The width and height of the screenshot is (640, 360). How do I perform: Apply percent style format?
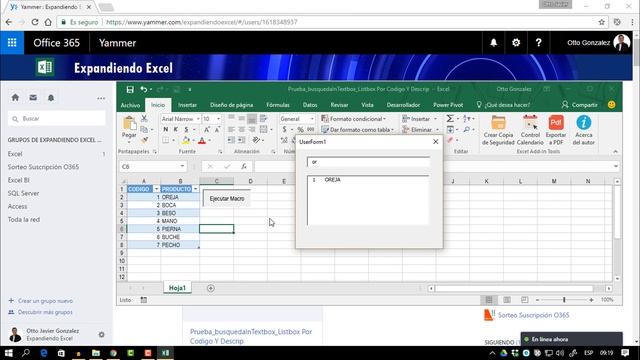pos(300,129)
